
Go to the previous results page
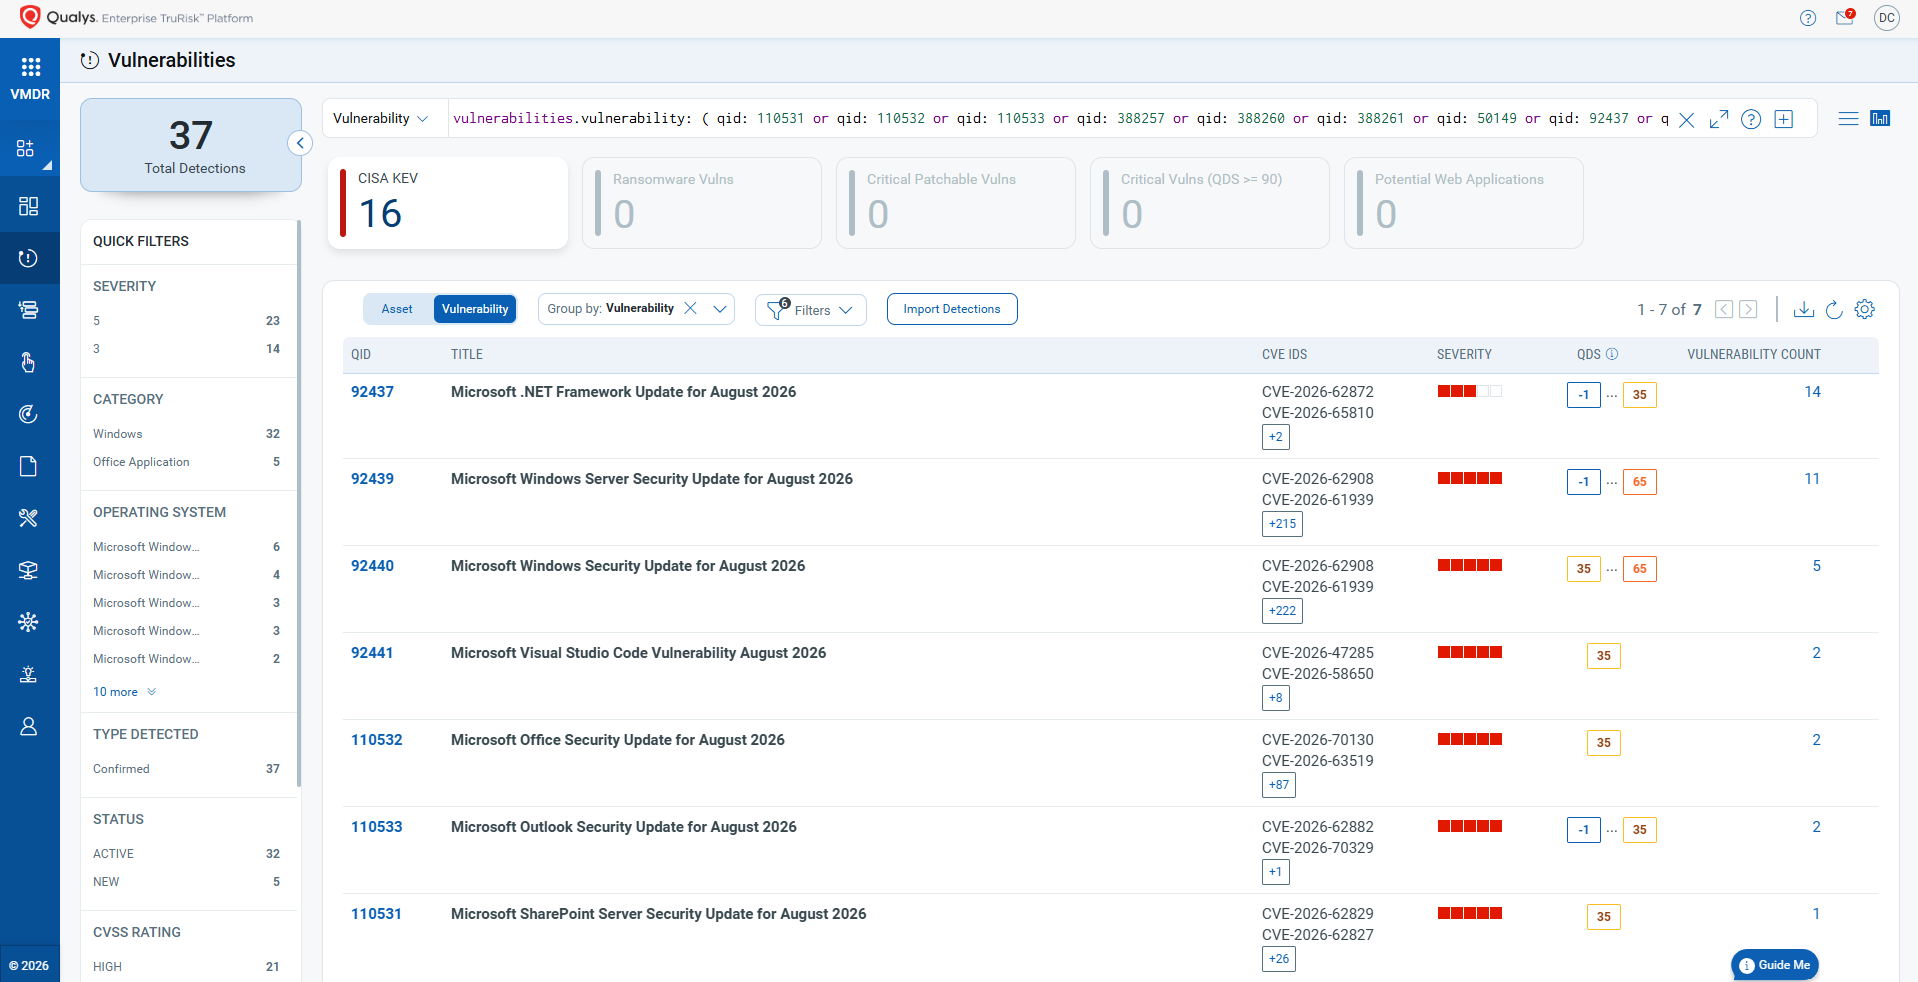coord(1724,309)
